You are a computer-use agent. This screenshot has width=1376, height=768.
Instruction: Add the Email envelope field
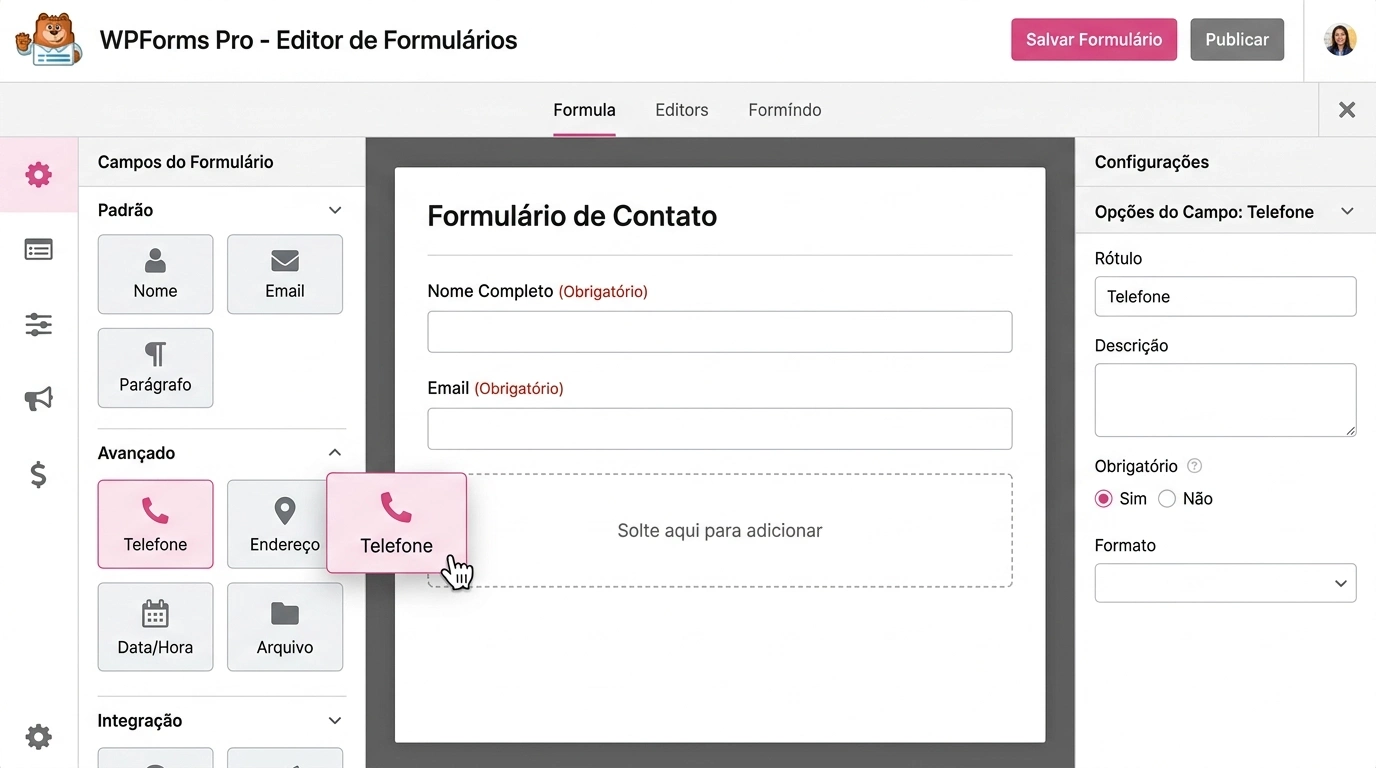pyautogui.click(x=285, y=274)
